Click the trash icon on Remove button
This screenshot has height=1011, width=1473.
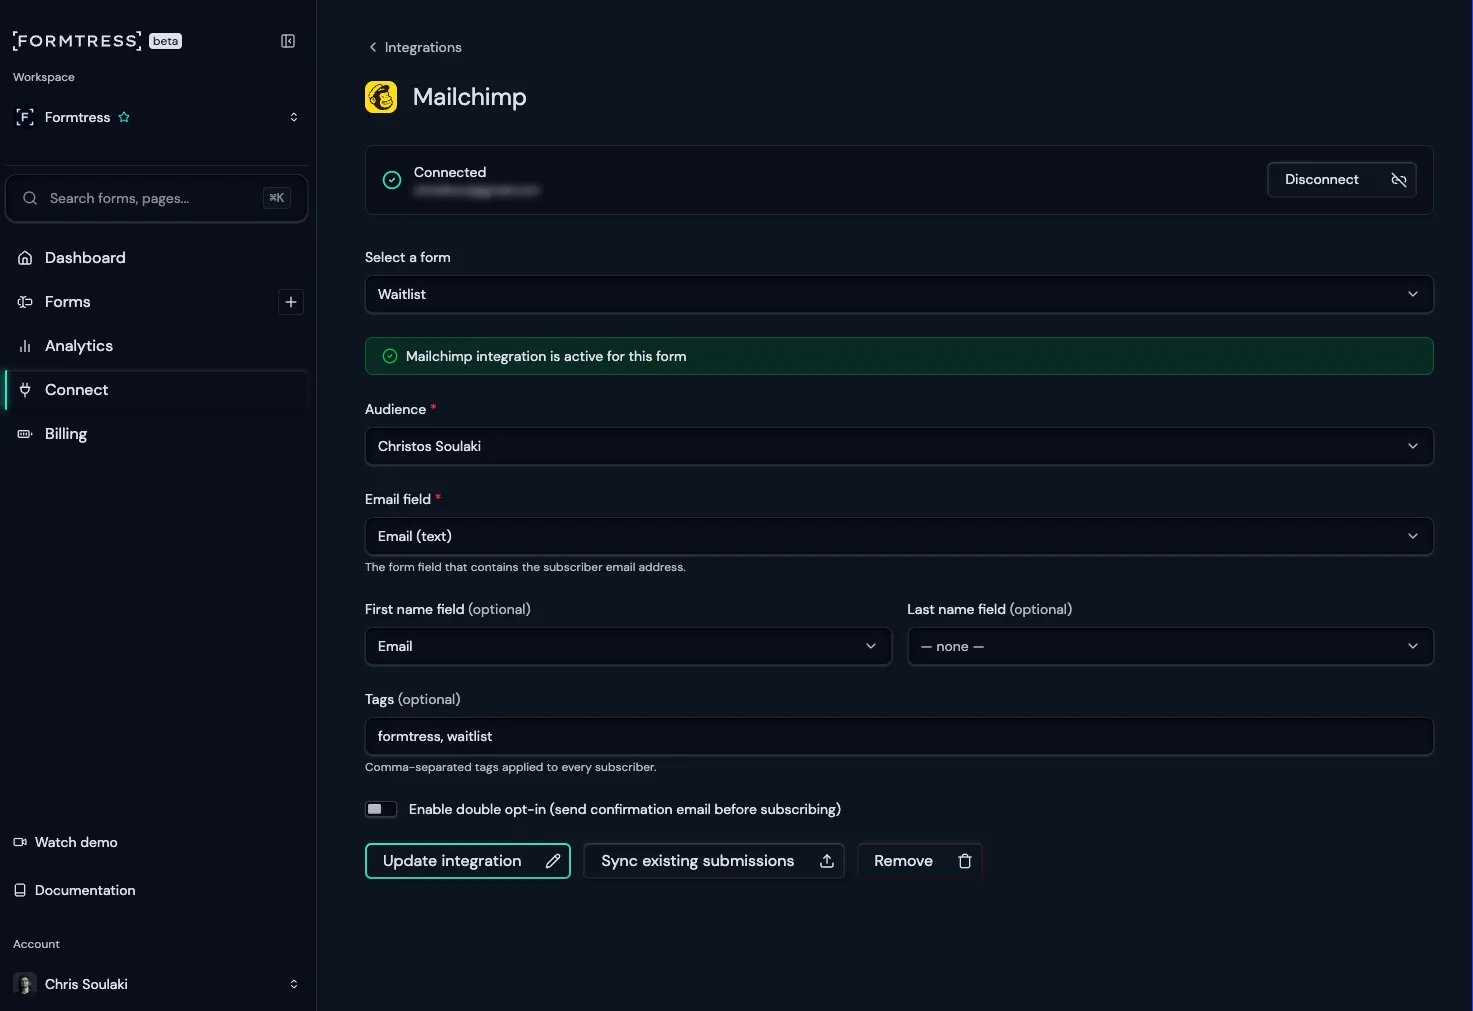click(x=965, y=861)
